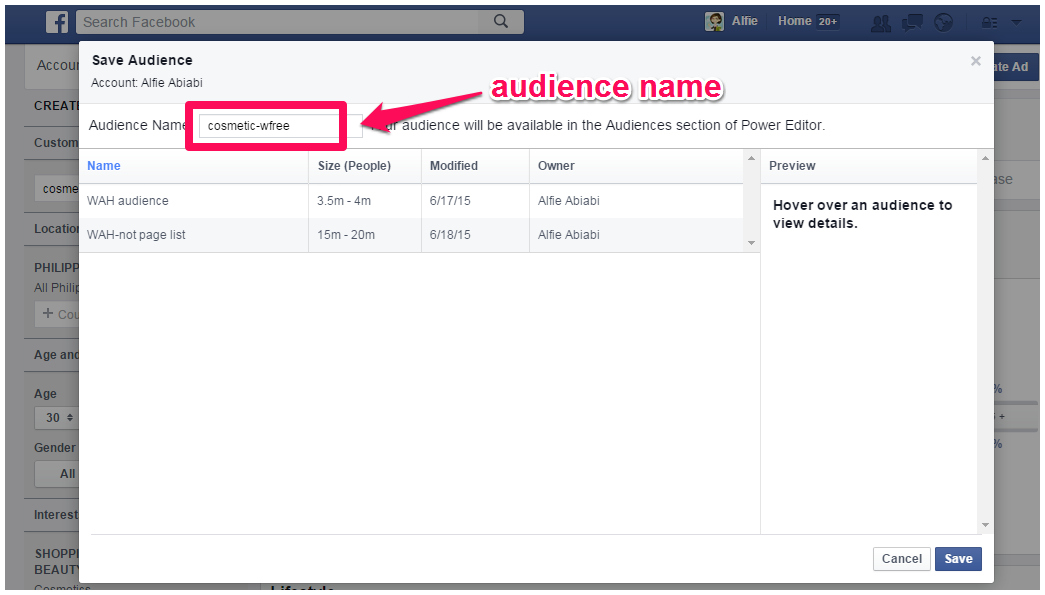The width and height of the screenshot is (1045, 595).
Task: Click the Save button
Action: click(958, 559)
